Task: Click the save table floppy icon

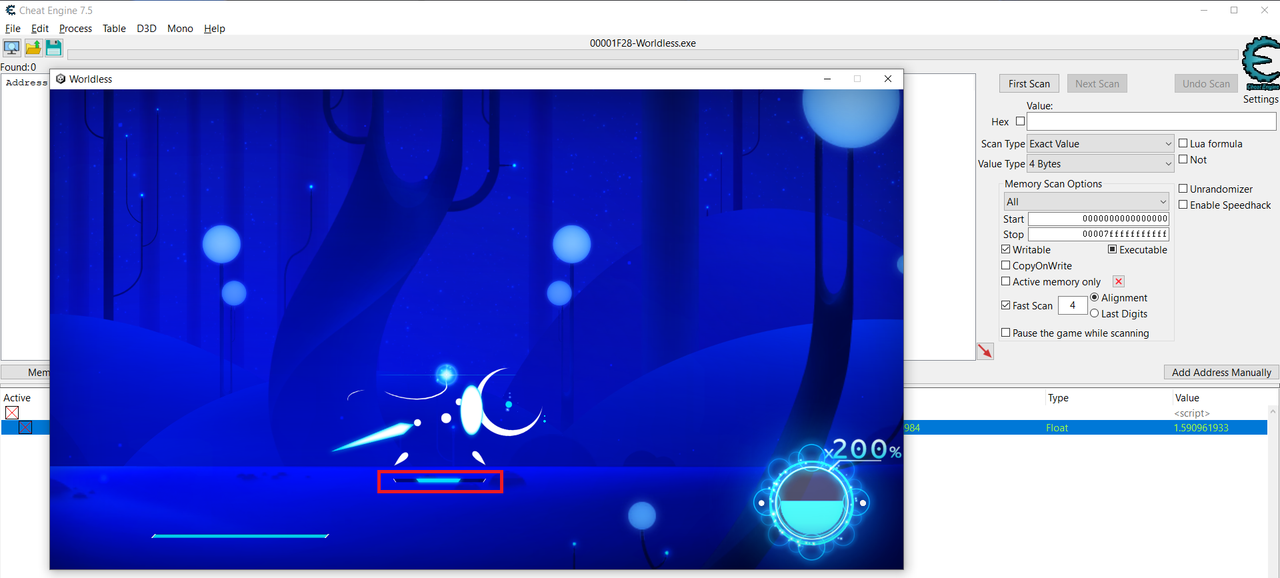Action: (53, 47)
